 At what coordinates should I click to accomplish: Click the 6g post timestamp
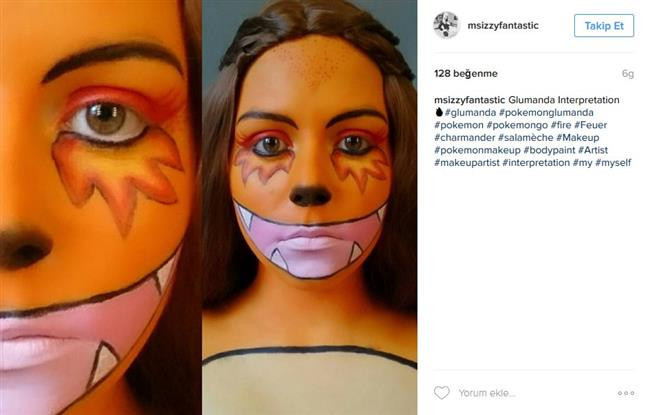coord(627,74)
